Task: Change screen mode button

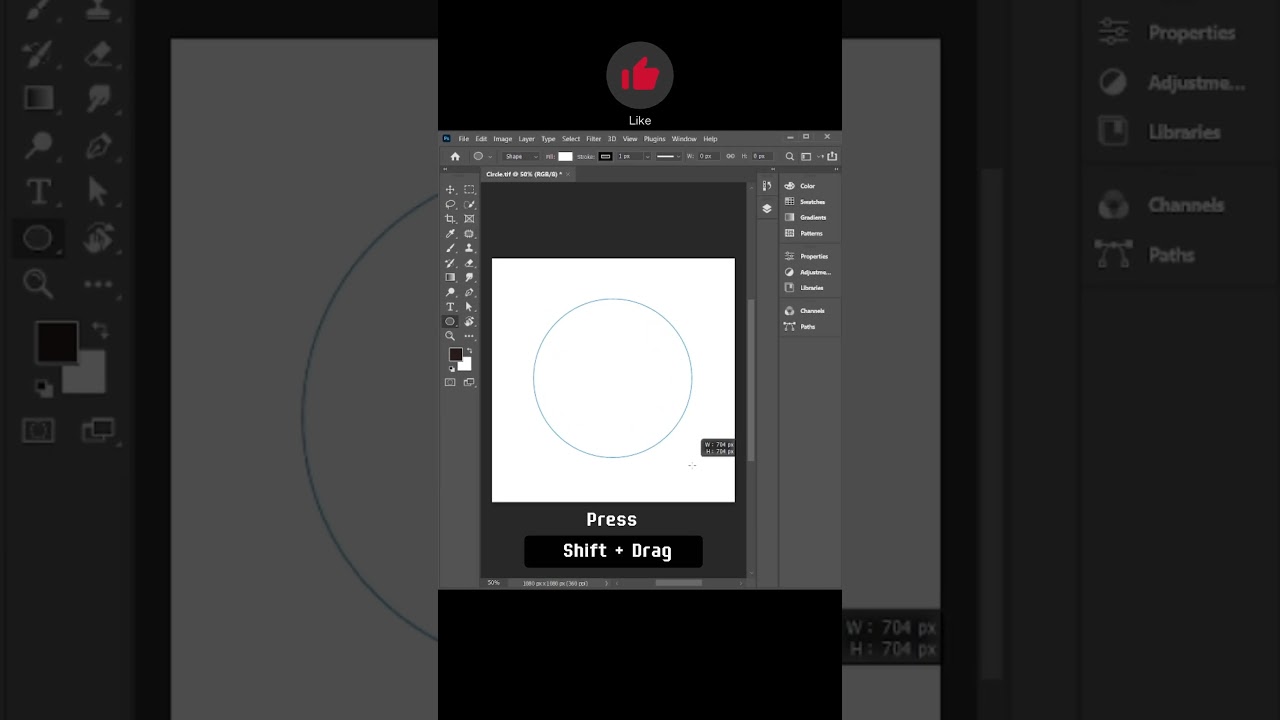Action: pyautogui.click(x=469, y=382)
